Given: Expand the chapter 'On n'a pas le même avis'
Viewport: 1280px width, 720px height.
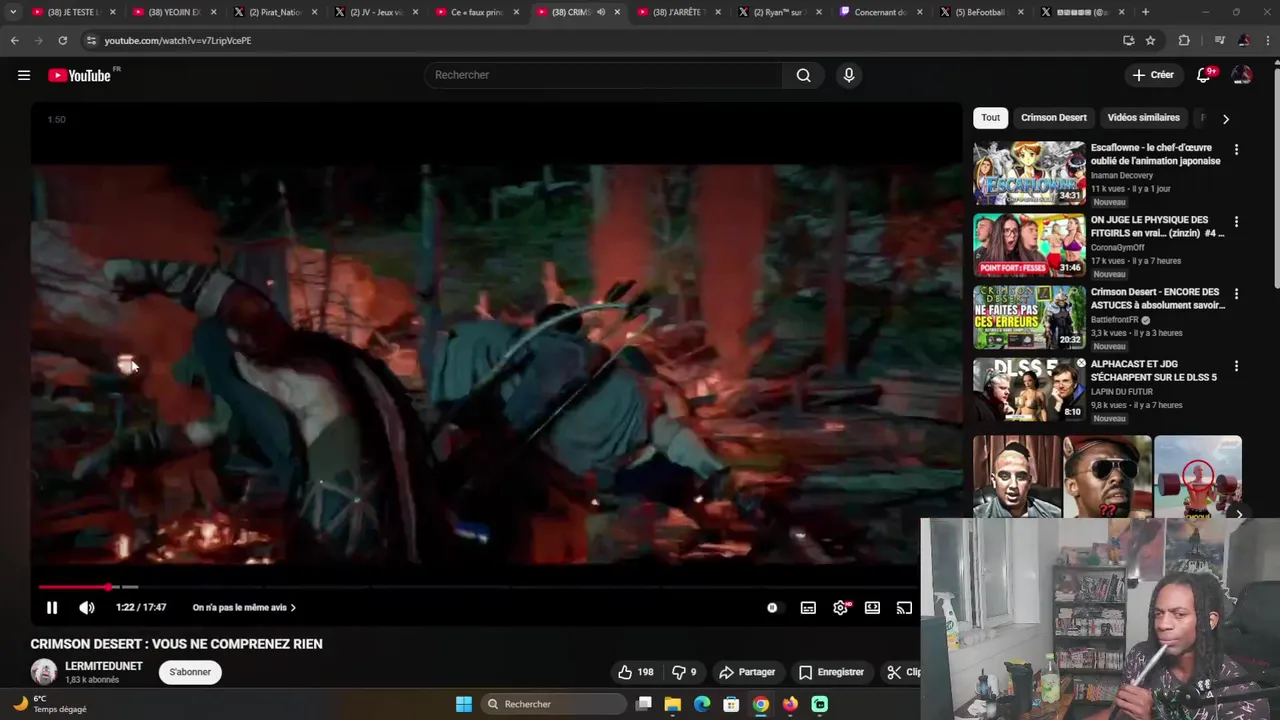Looking at the screenshot, I should point(244,607).
